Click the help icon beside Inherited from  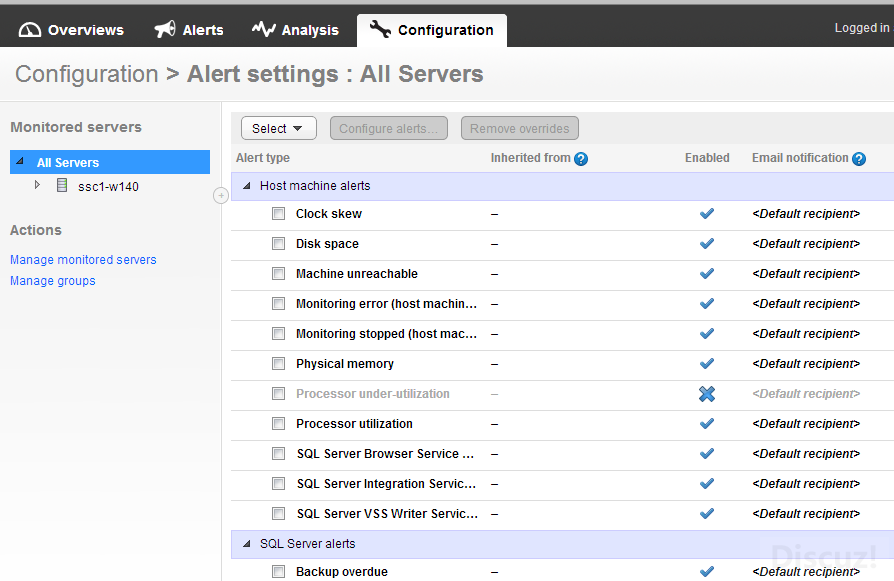coord(581,158)
